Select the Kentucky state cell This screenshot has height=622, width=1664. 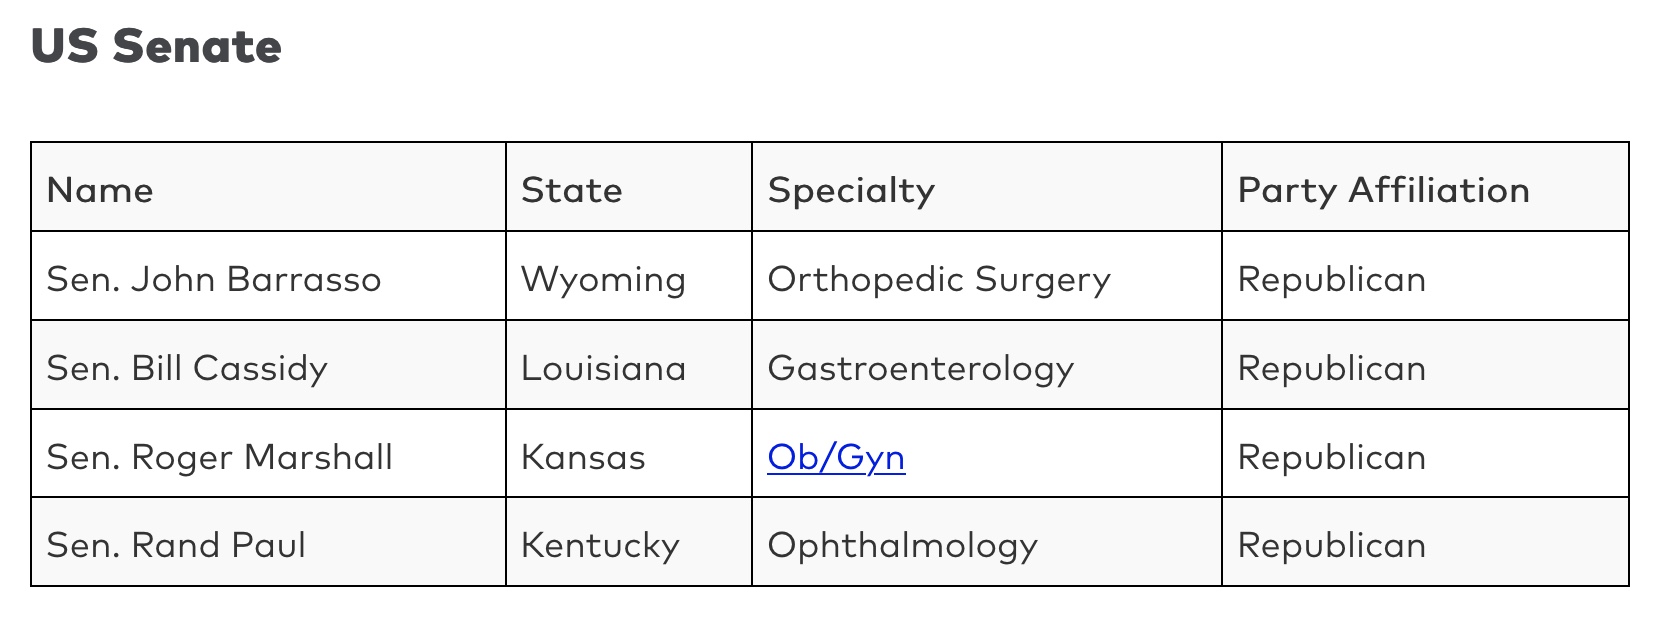pyautogui.click(x=600, y=545)
